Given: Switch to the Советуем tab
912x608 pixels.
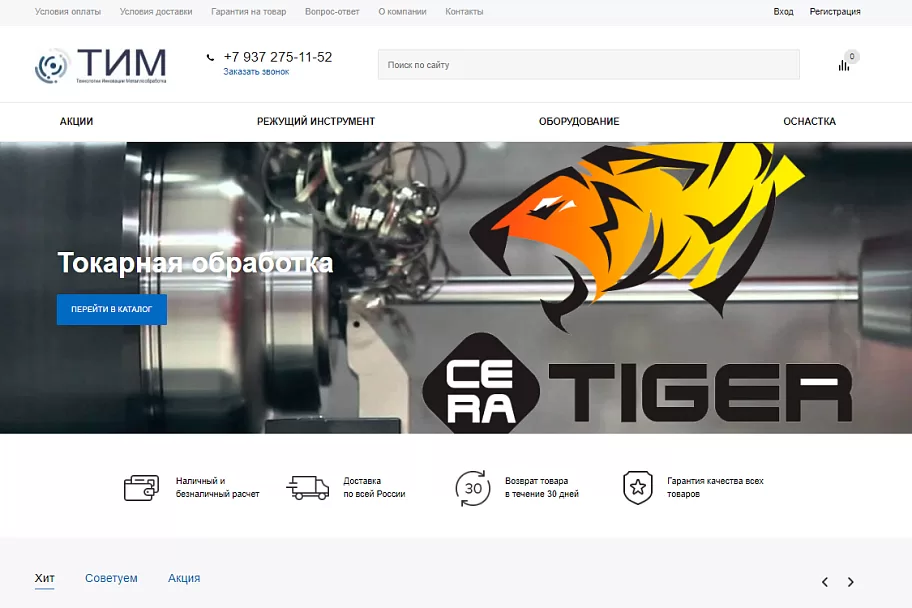Looking at the screenshot, I should (111, 578).
